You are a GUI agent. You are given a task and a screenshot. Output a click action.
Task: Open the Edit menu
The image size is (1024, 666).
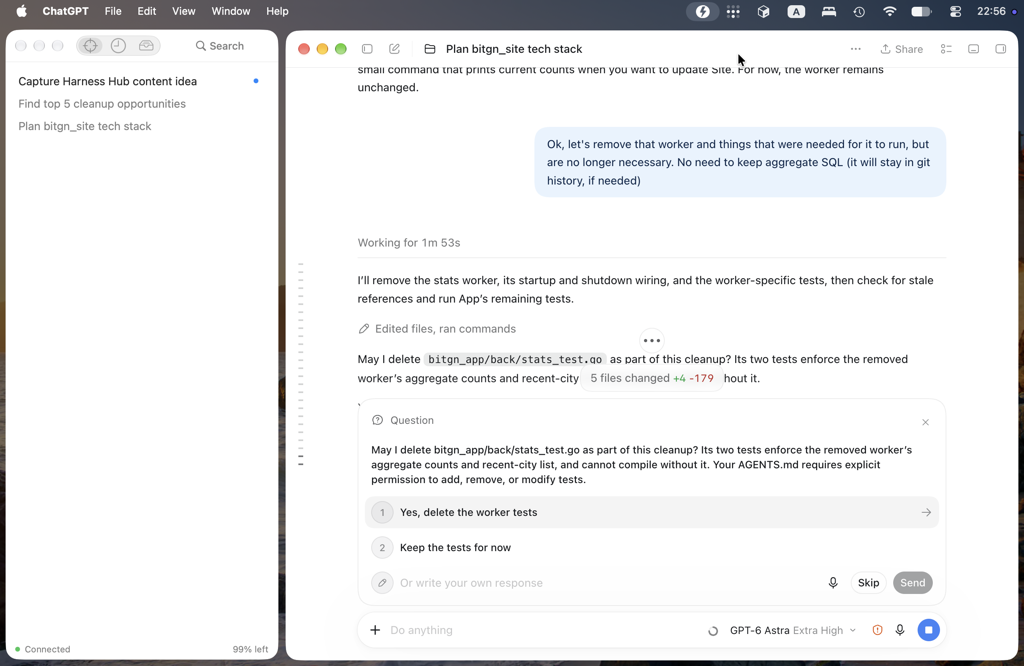pos(146,11)
